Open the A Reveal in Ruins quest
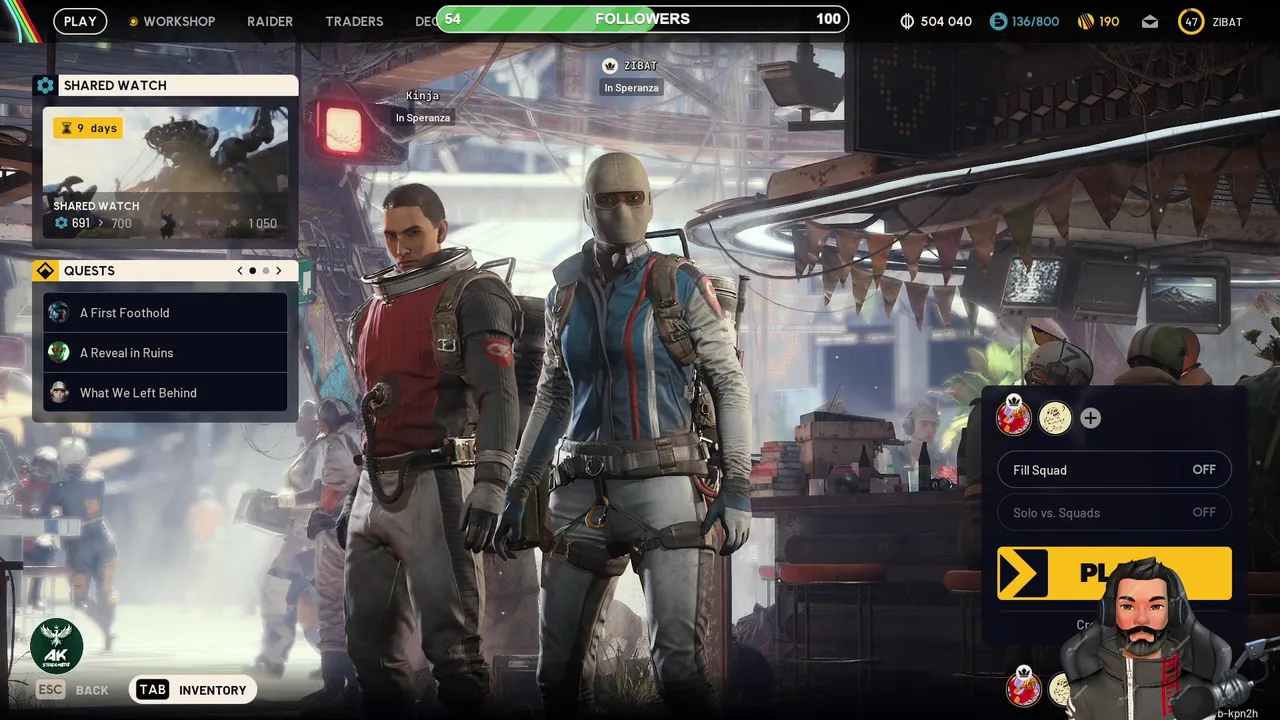This screenshot has height=720, width=1280. (166, 353)
